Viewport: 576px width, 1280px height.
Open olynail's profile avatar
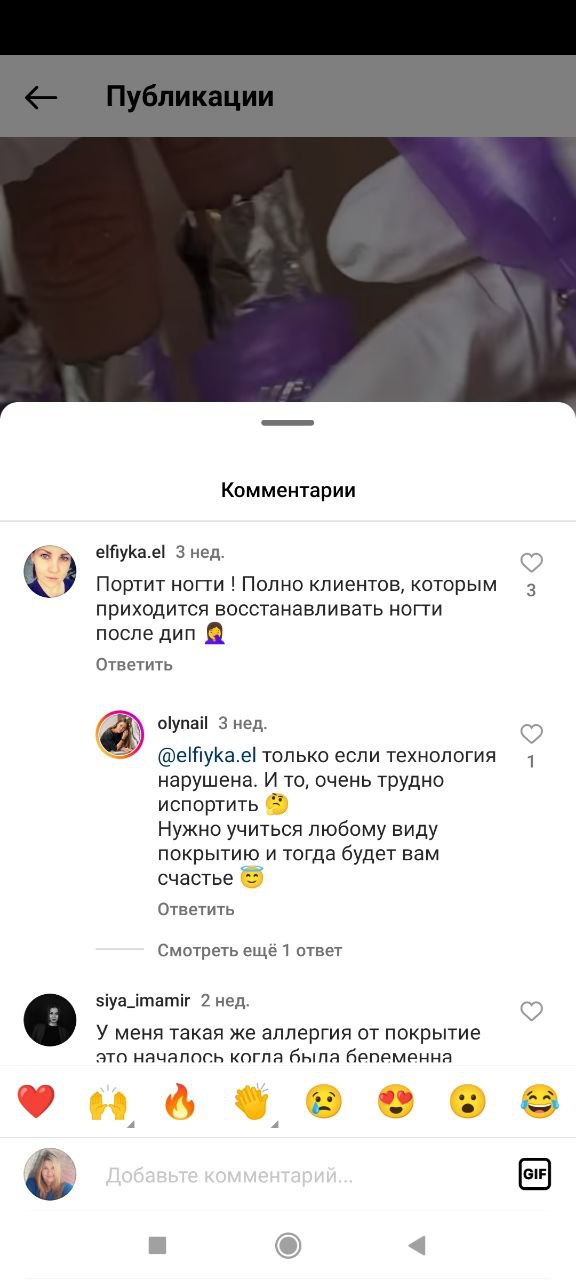120,735
